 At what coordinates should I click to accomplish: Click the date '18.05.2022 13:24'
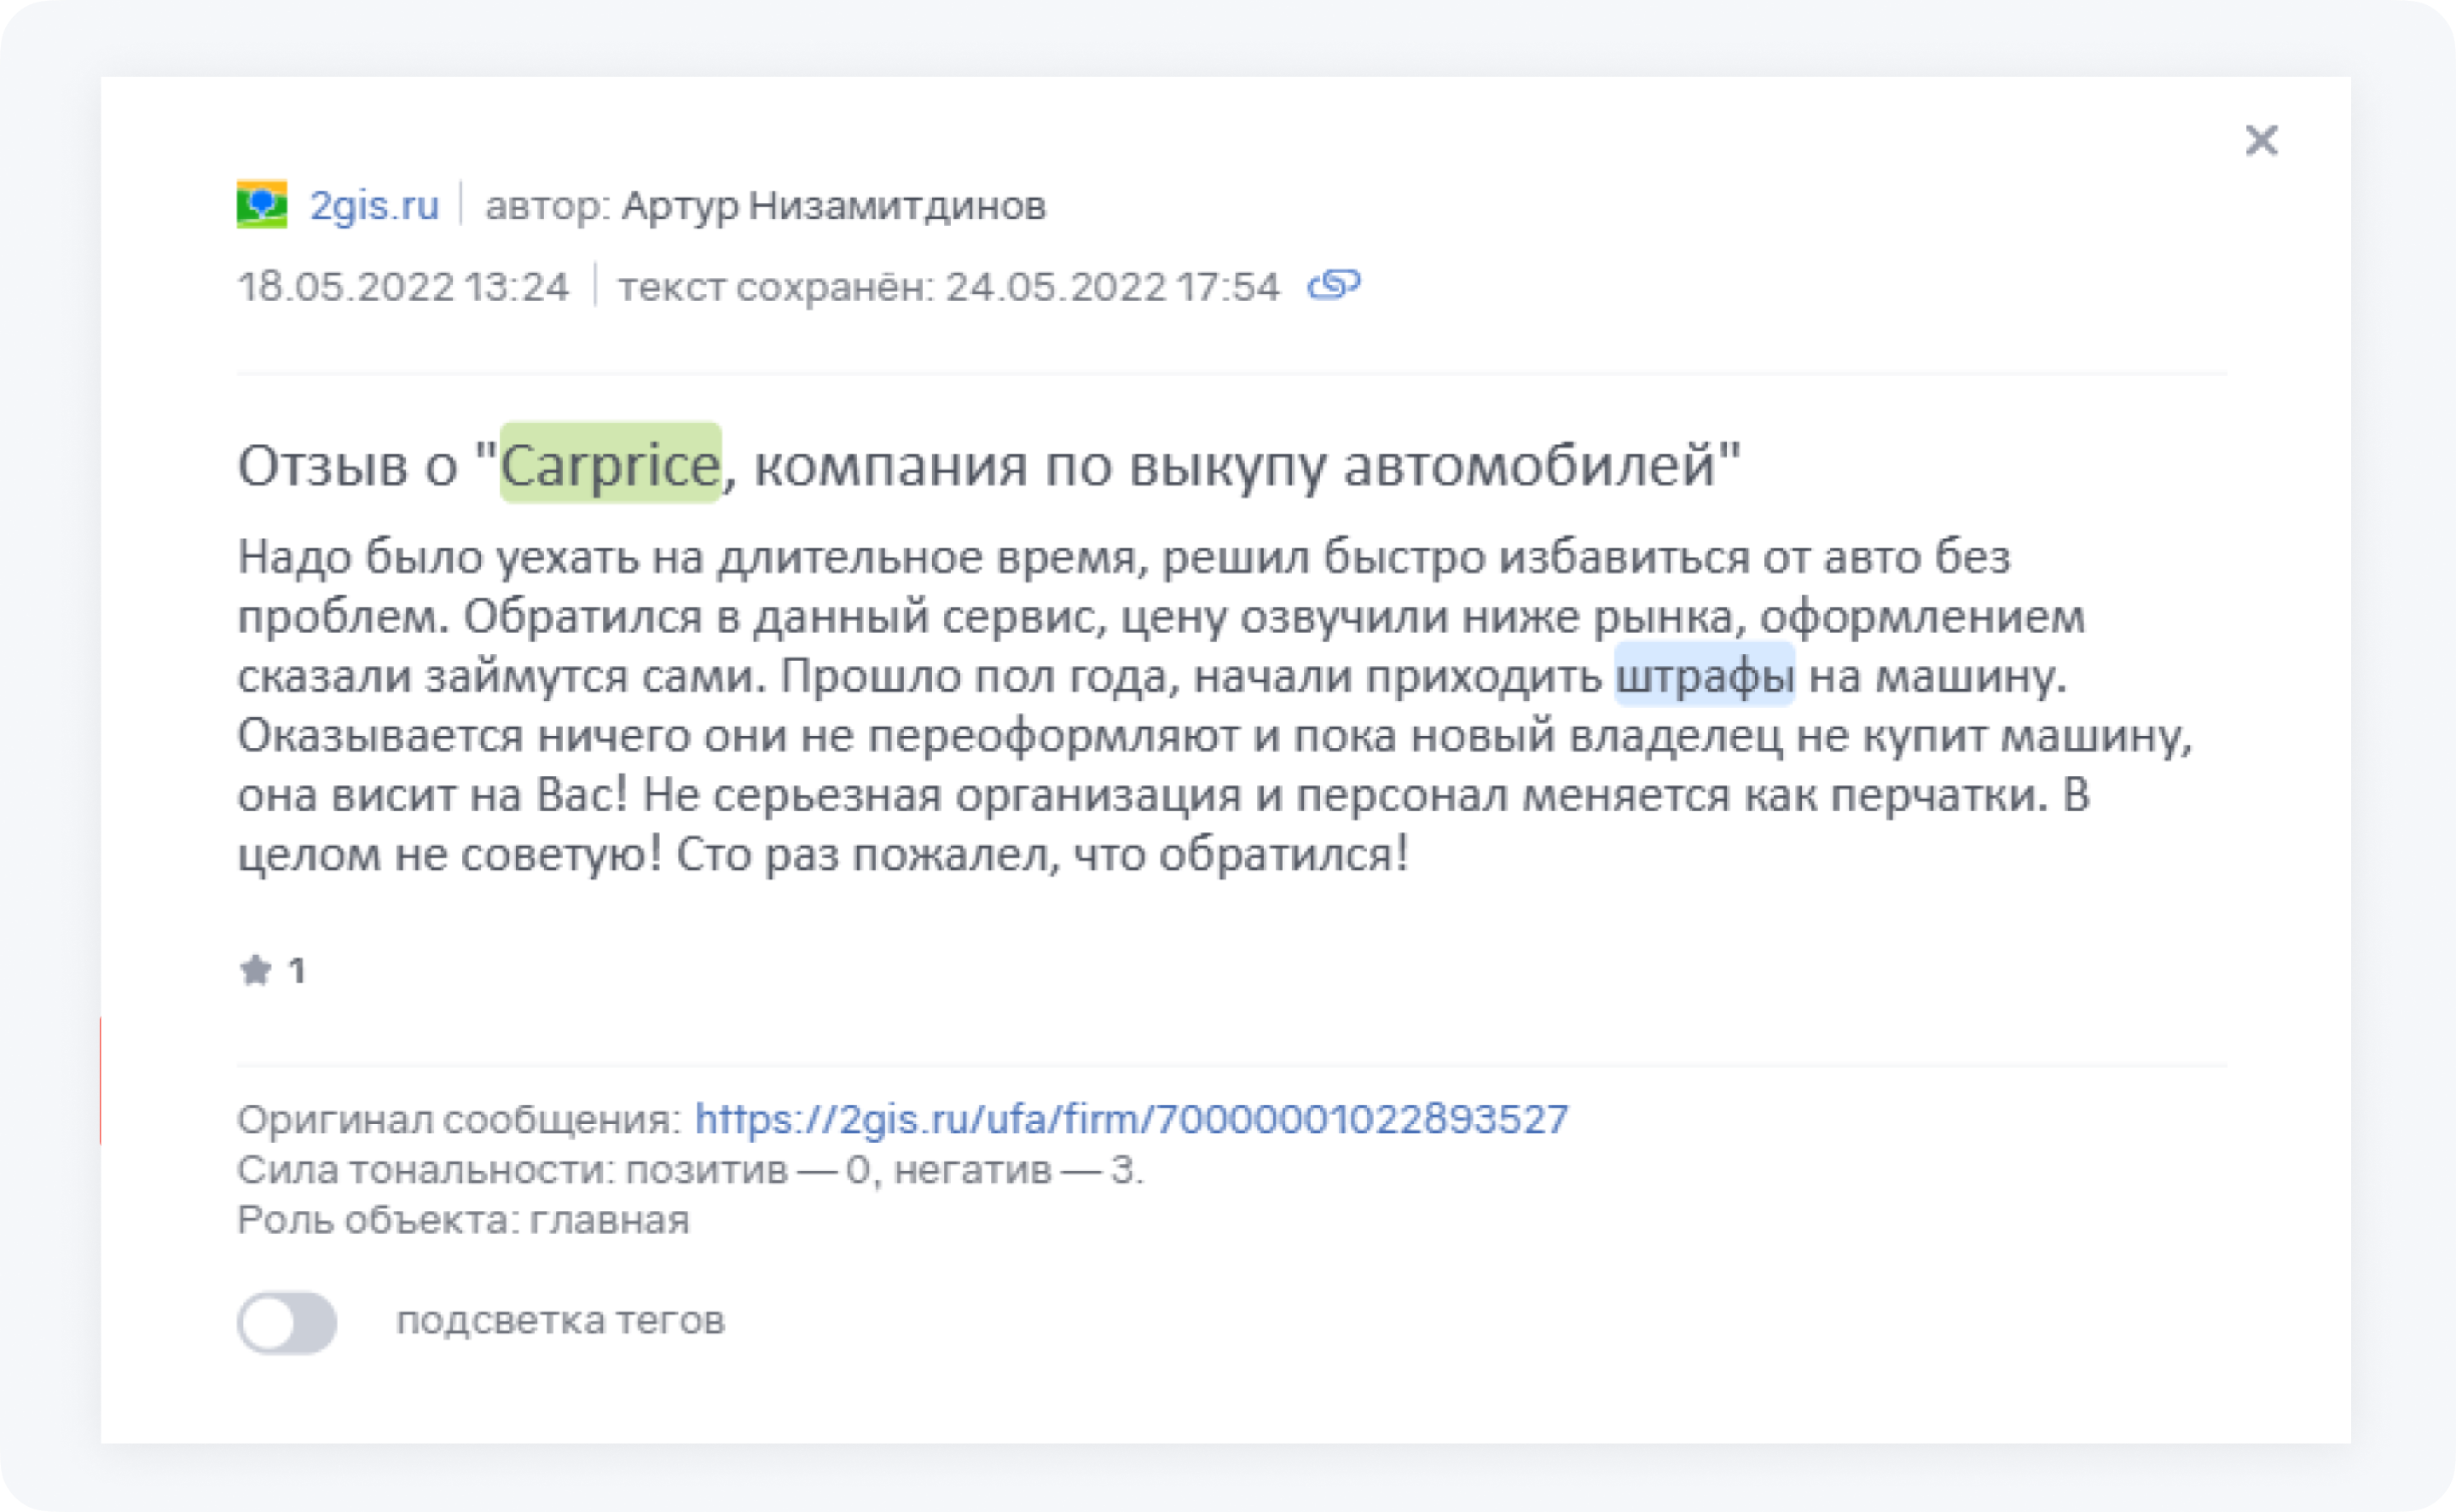[x=403, y=287]
